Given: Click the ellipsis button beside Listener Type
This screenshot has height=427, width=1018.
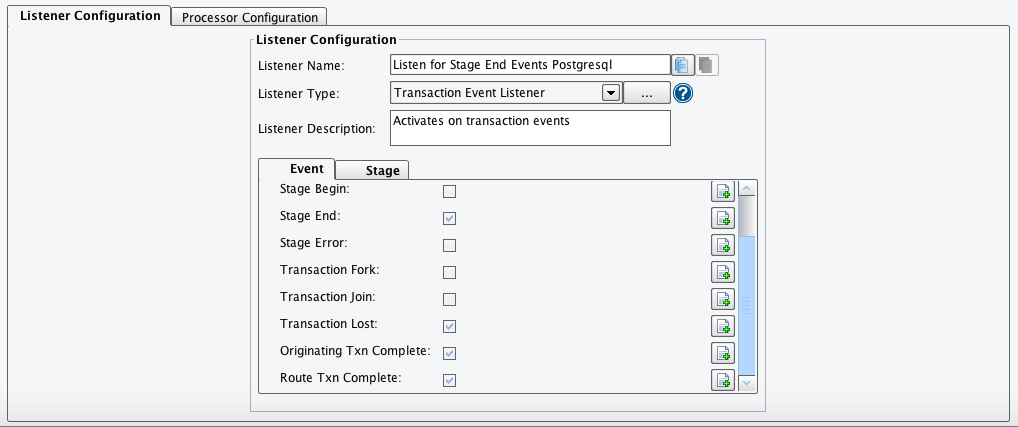Looking at the screenshot, I should (647, 93).
